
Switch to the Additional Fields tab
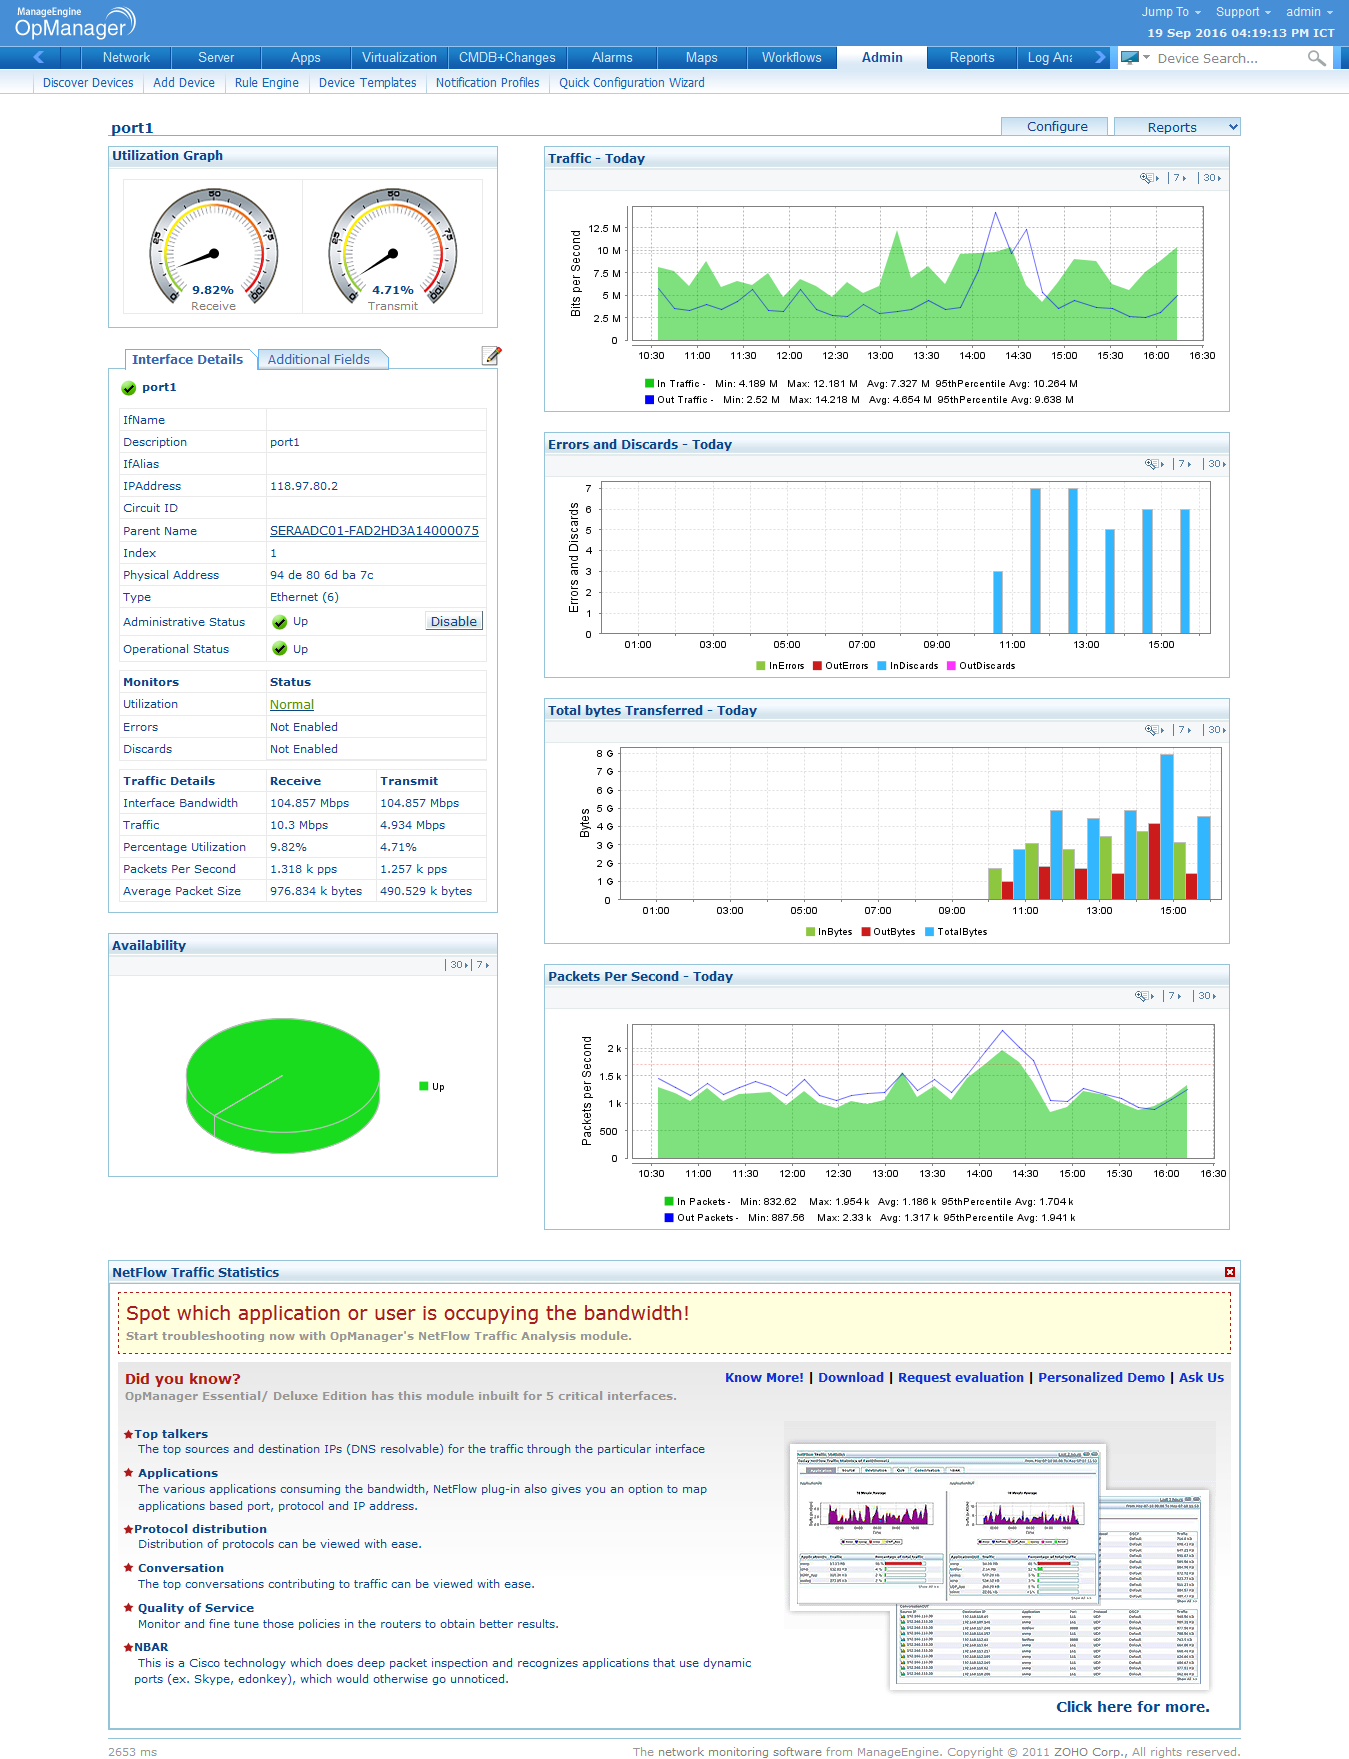319,359
